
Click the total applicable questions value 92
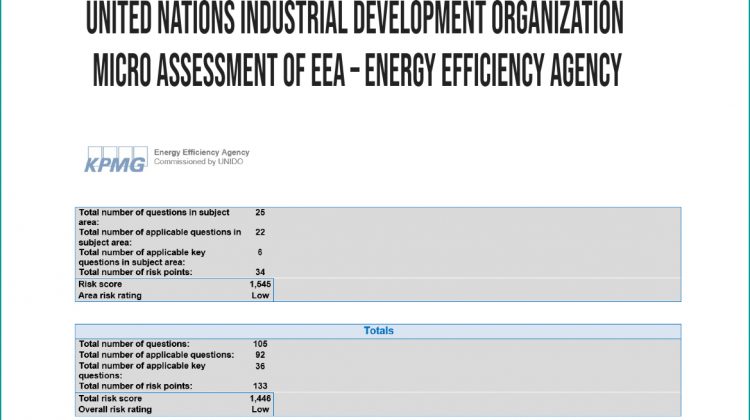260,355
